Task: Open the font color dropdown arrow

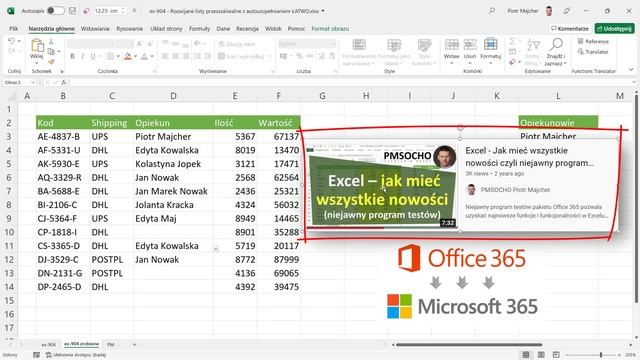Action: 151,56
